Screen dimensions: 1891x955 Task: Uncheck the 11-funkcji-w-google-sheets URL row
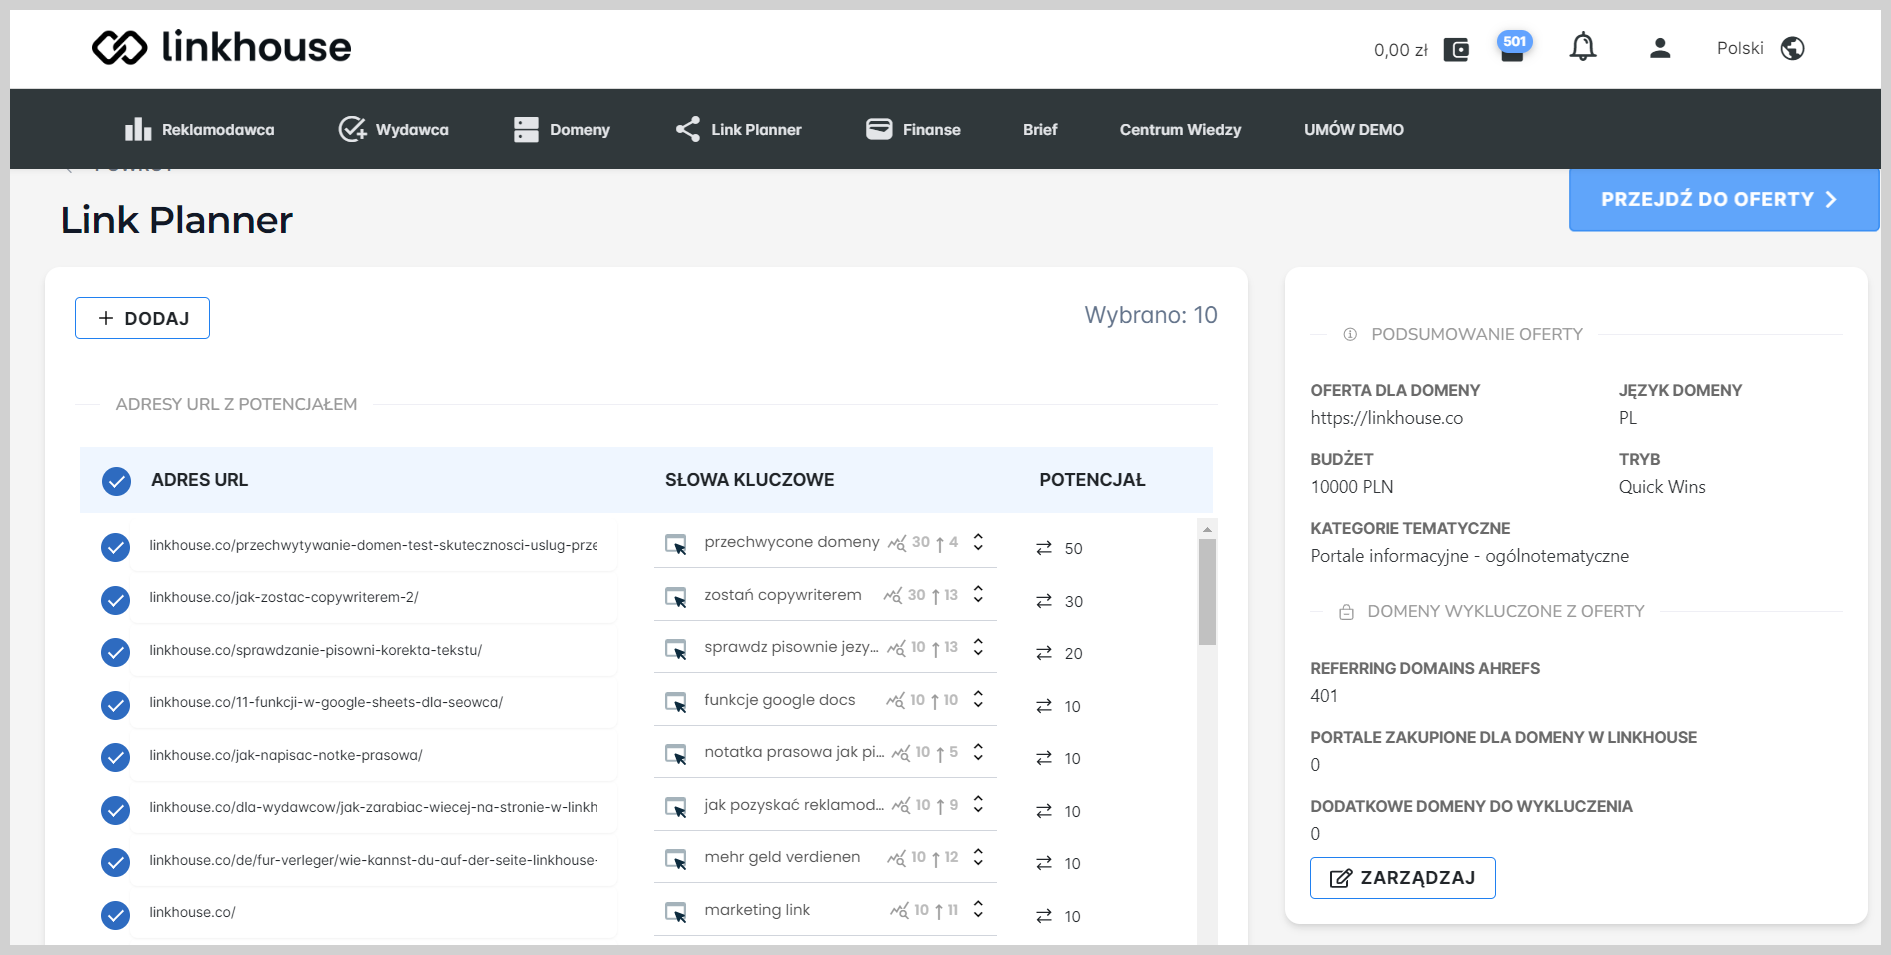(x=116, y=705)
